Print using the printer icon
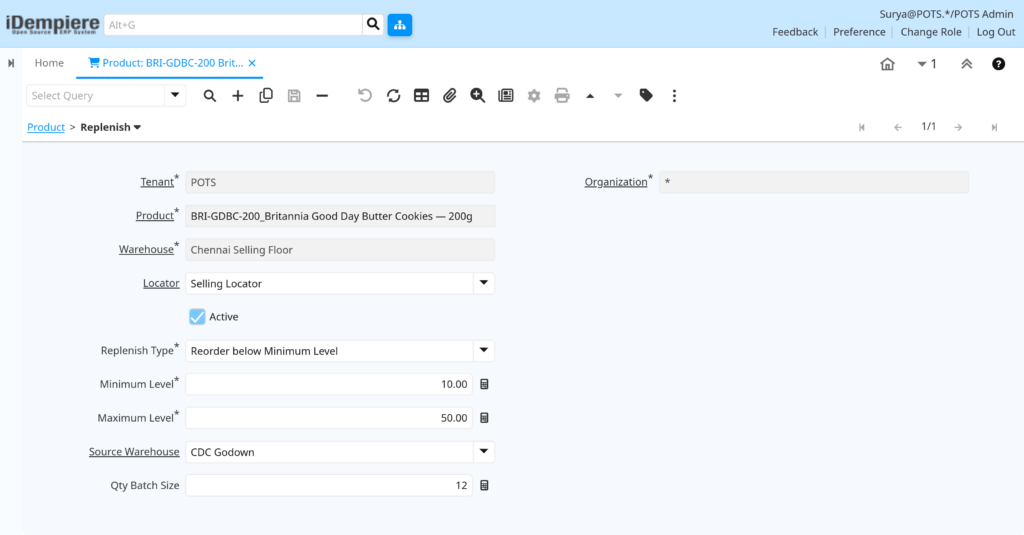 (562, 95)
